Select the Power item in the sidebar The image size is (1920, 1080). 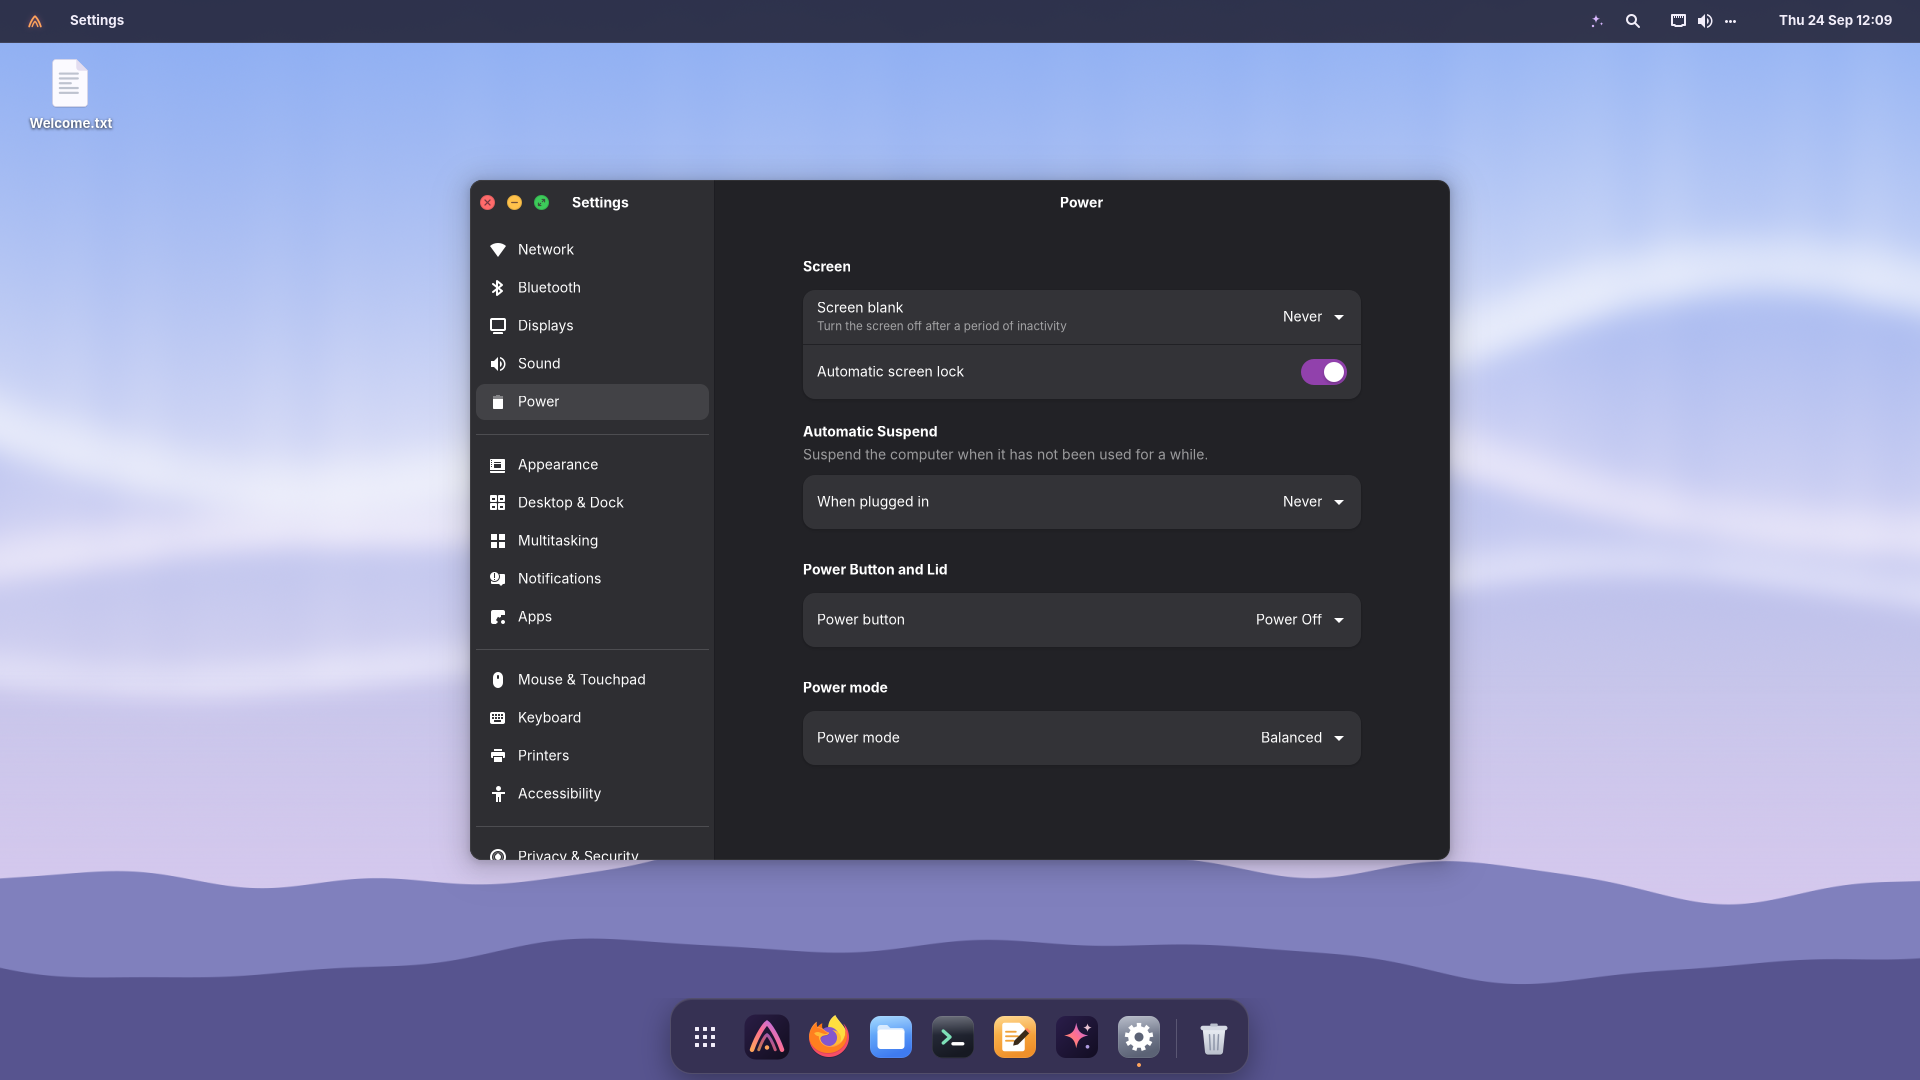(592, 402)
